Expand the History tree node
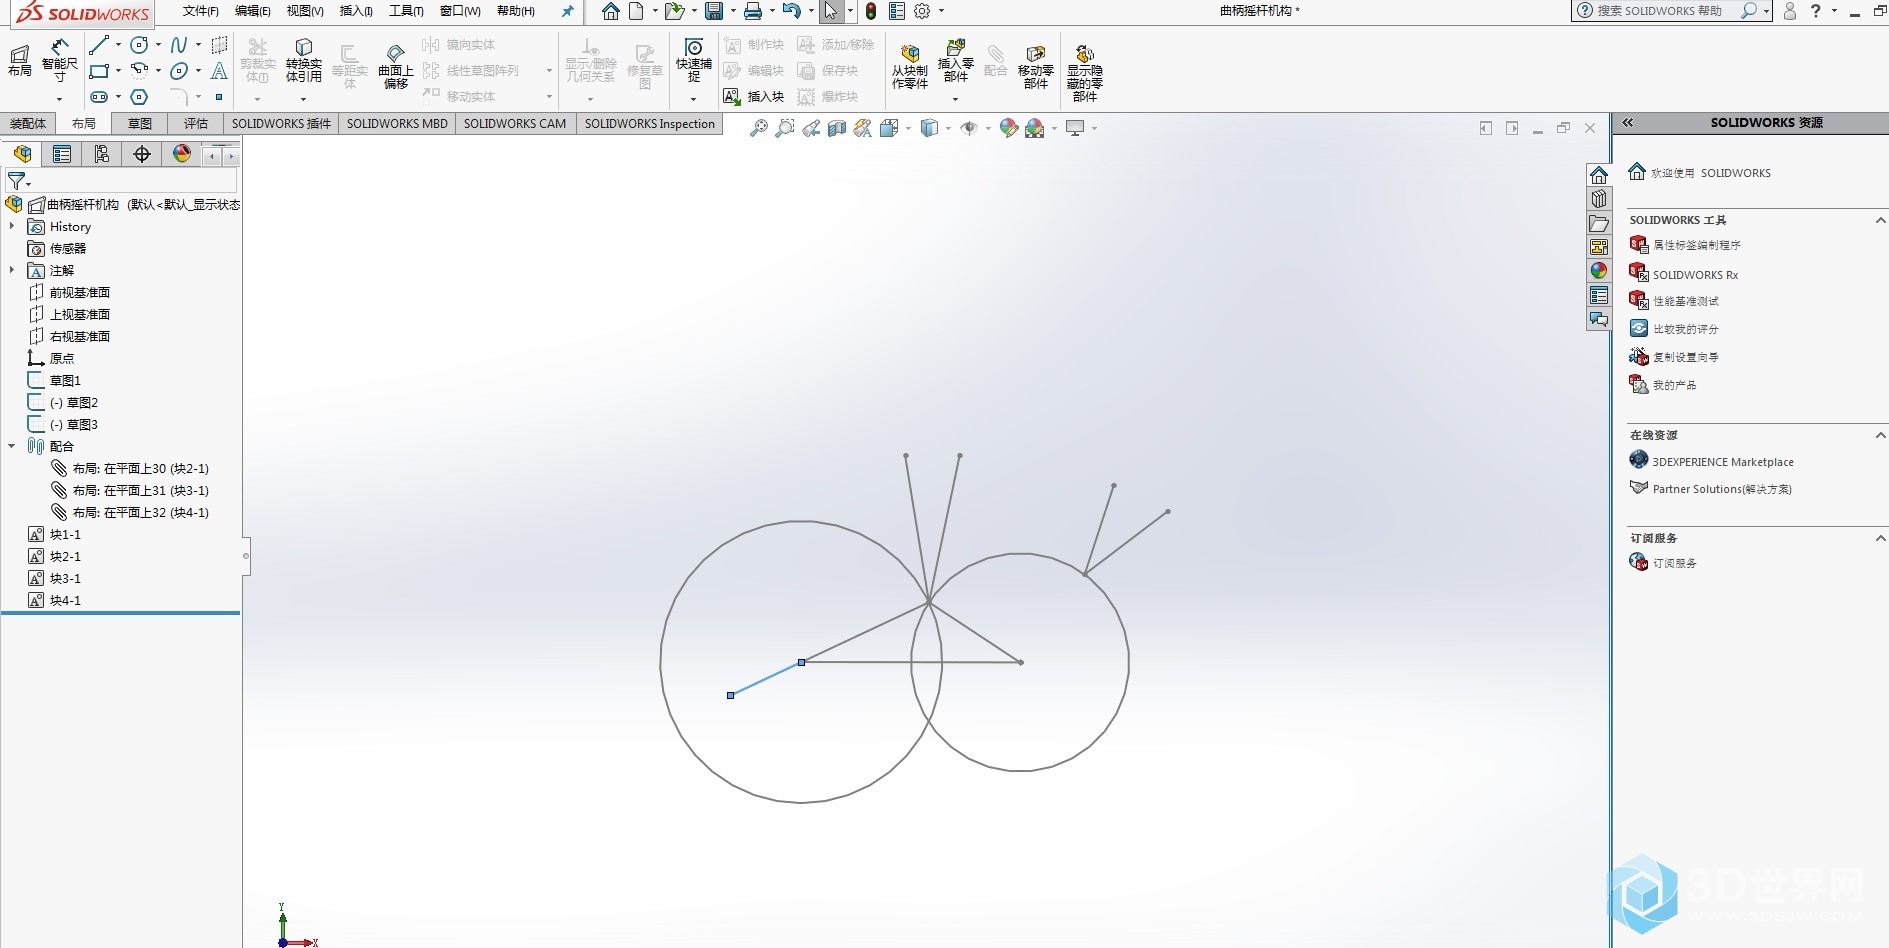Screen dimensions: 1889x948 pyautogui.click(x=12, y=227)
